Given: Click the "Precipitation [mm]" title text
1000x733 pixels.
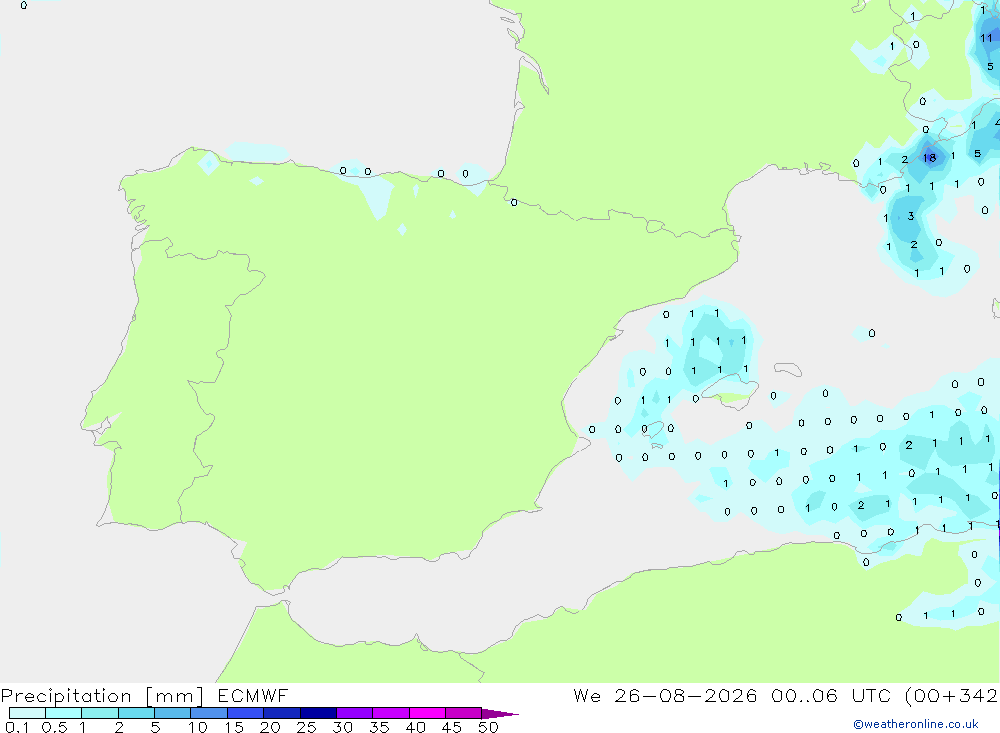Looking at the screenshot, I should [x=103, y=696].
